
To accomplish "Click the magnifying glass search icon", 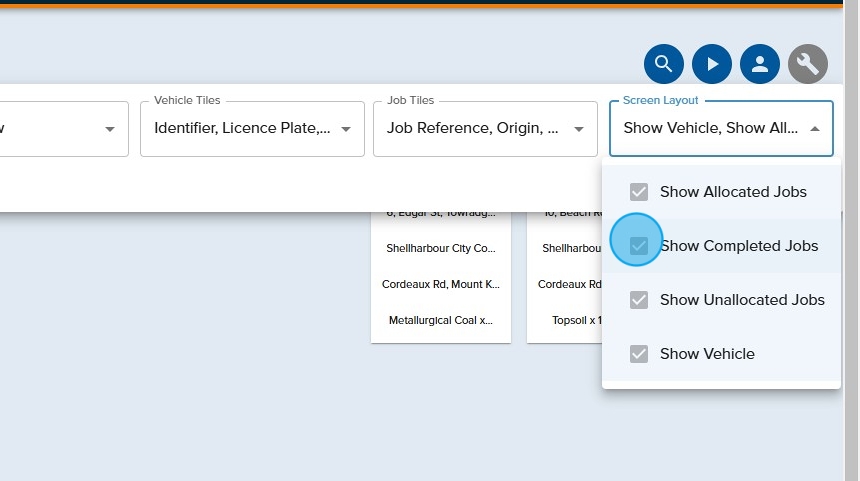I will click(663, 64).
